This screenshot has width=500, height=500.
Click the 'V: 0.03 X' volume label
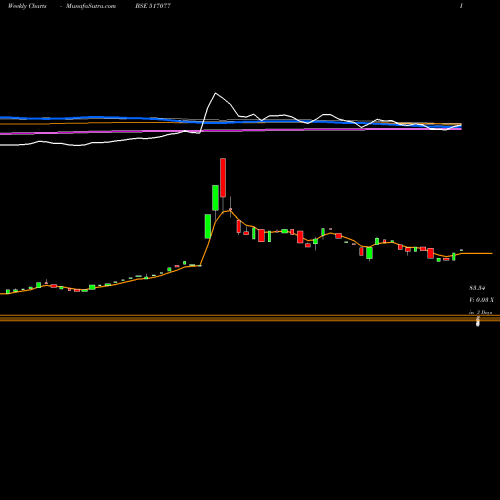click(x=481, y=300)
